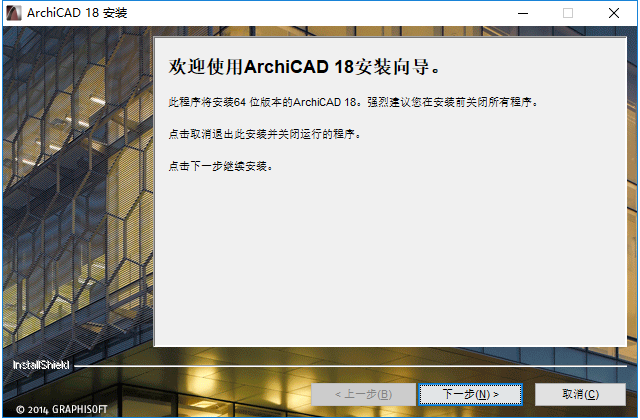Click the building image strip above the welcome panel
Viewport: 640px width, 420px height.
point(390,31)
